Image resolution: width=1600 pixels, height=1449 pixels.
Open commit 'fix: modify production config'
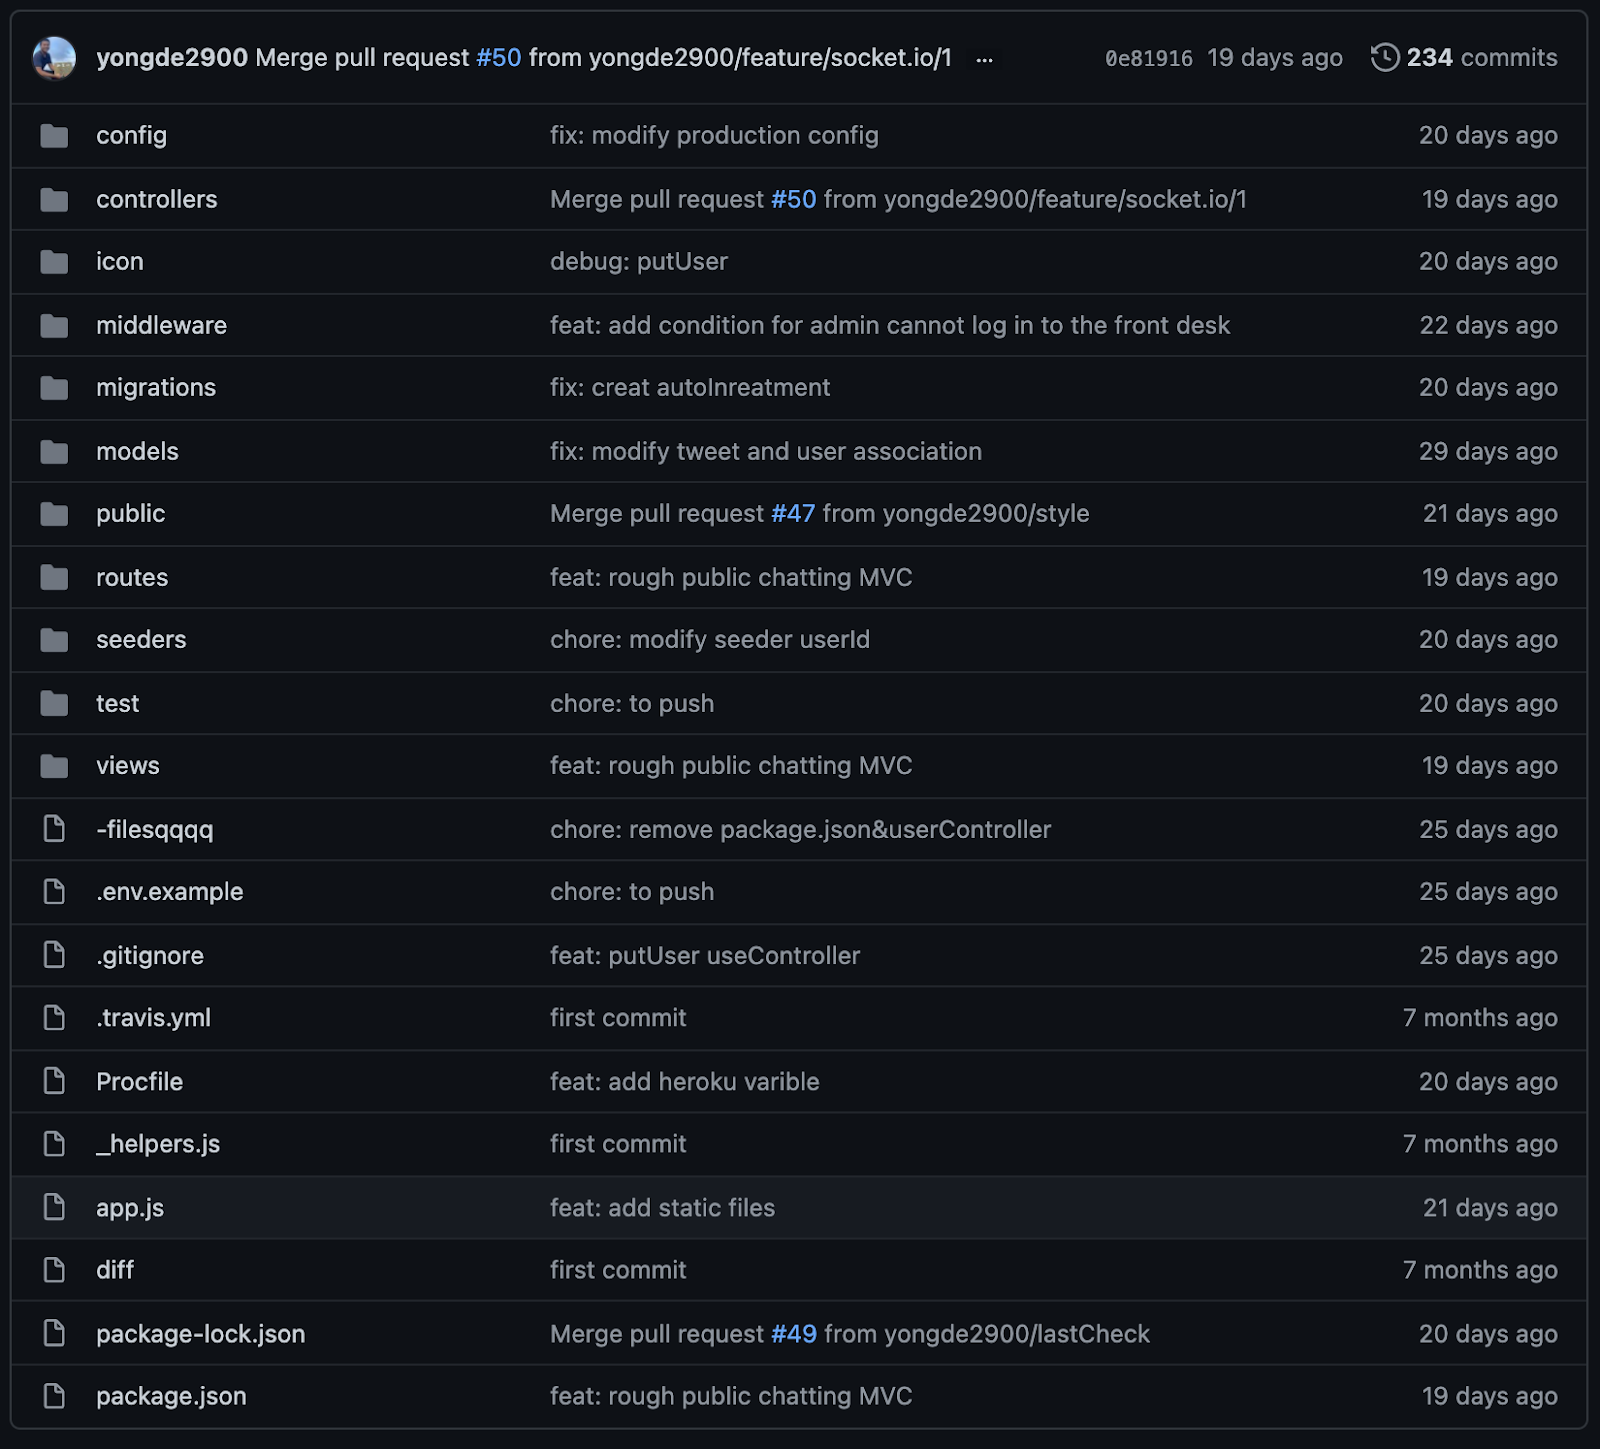tap(714, 136)
